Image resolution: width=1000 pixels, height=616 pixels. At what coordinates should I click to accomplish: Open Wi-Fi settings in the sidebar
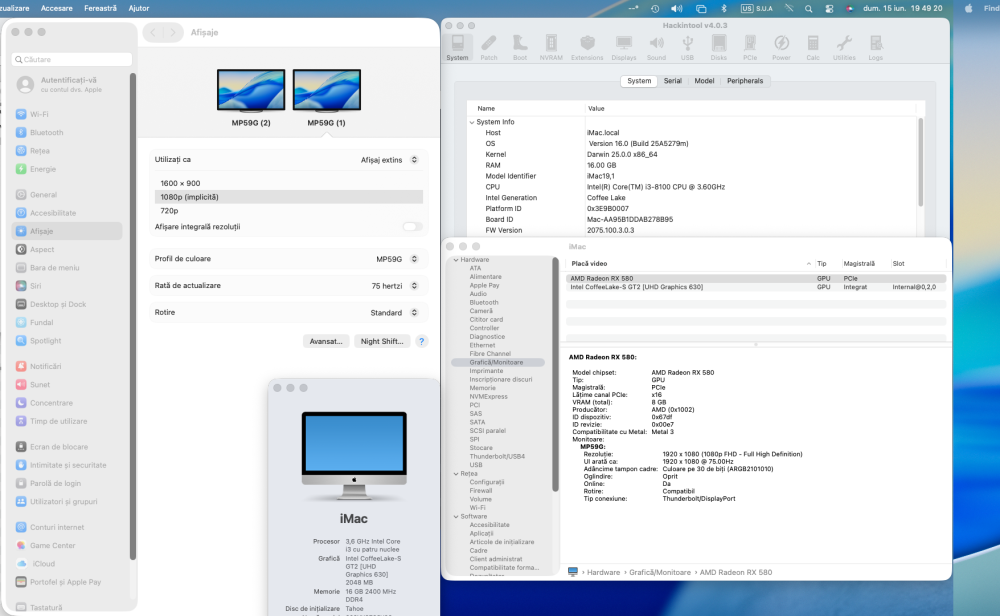pyautogui.click(x=67, y=114)
